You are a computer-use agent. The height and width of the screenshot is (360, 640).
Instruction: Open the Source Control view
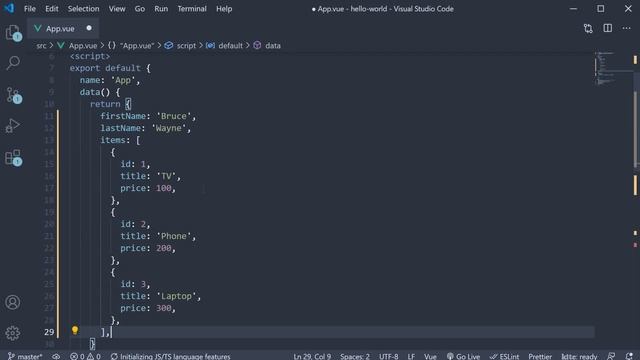tap(13, 95)
